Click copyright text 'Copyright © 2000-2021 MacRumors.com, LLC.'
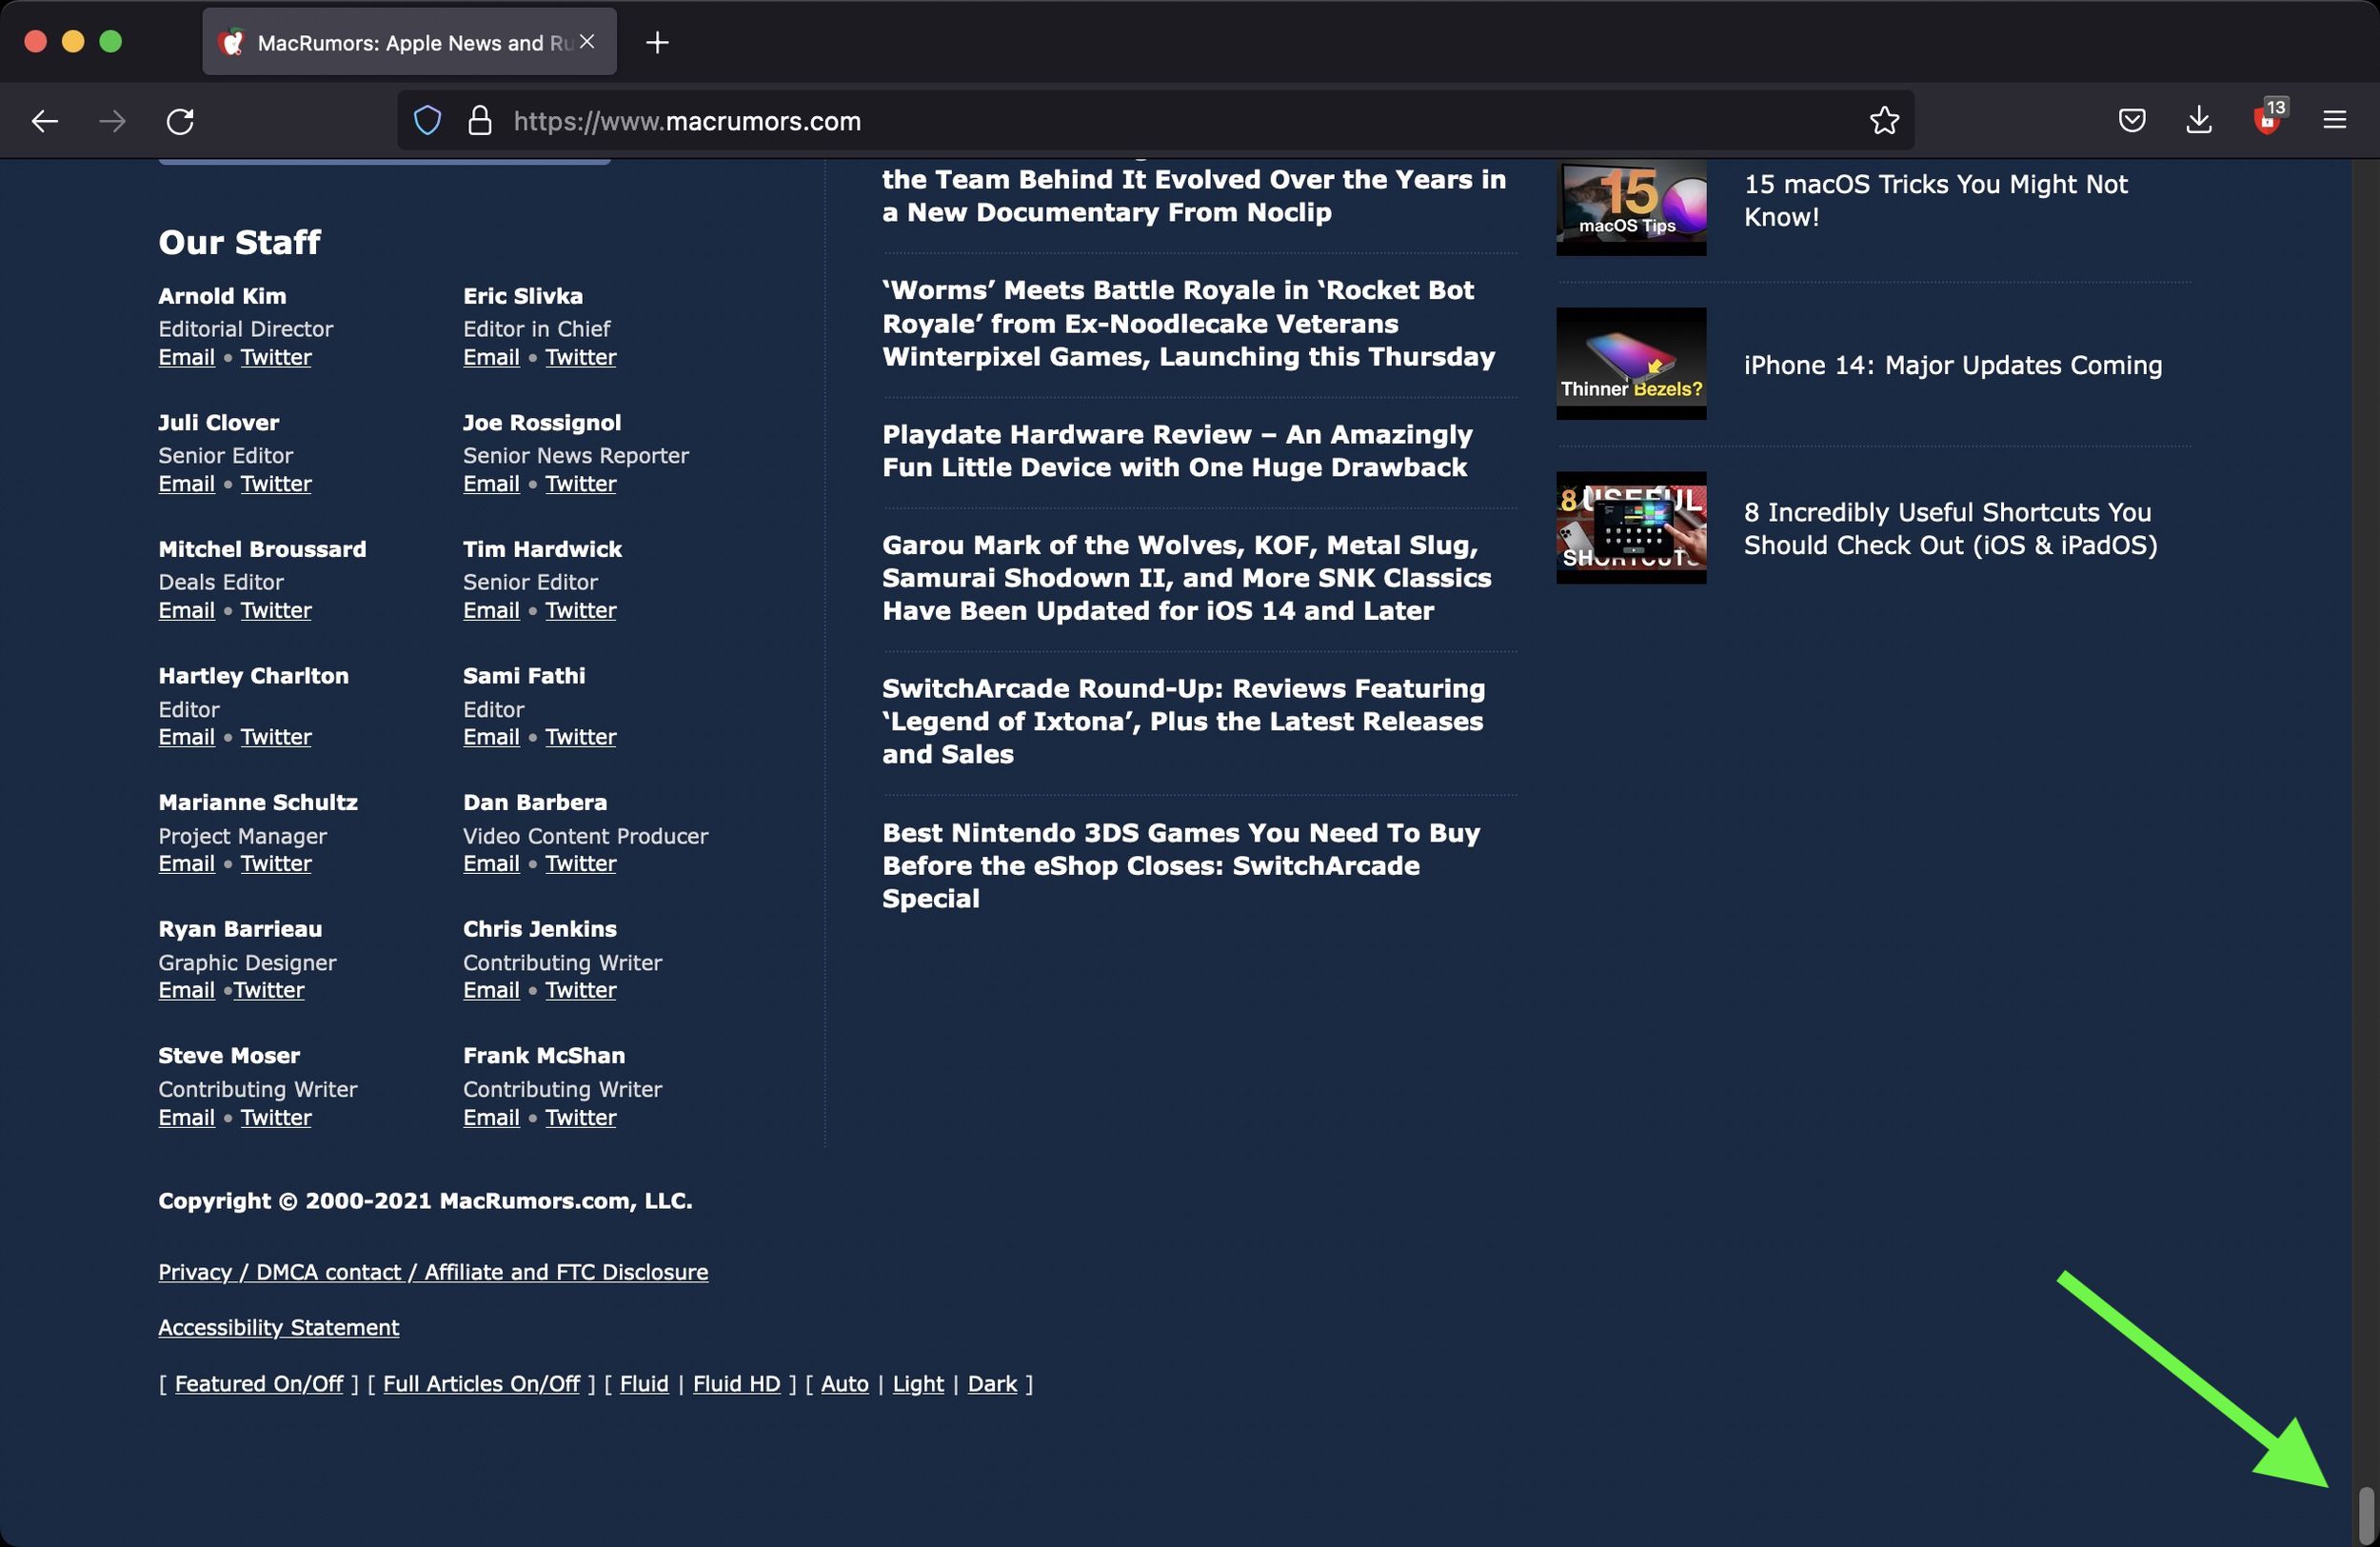Screen dimensions: 2380x1547 click(425, 1200)
